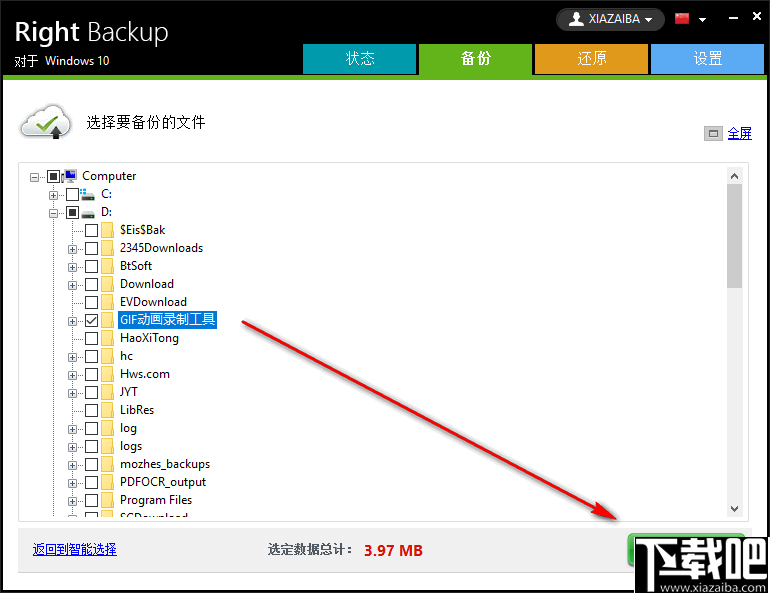This screenshot has height=593, width=770.
Task: Click the $Eis$Bak folder icon
Action: click(x=107, y=230)
